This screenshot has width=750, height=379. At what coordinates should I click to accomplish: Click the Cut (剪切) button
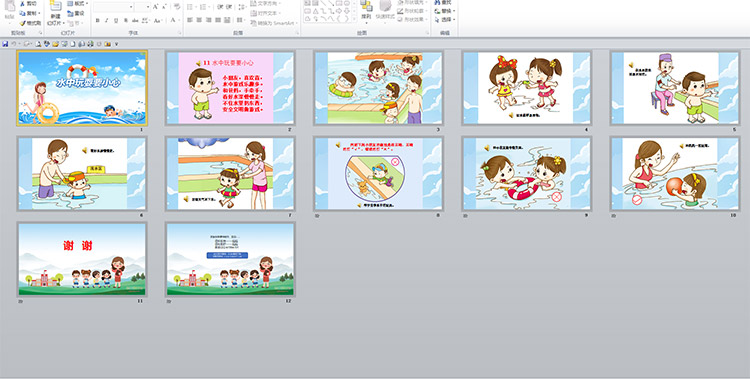point(29,3)
